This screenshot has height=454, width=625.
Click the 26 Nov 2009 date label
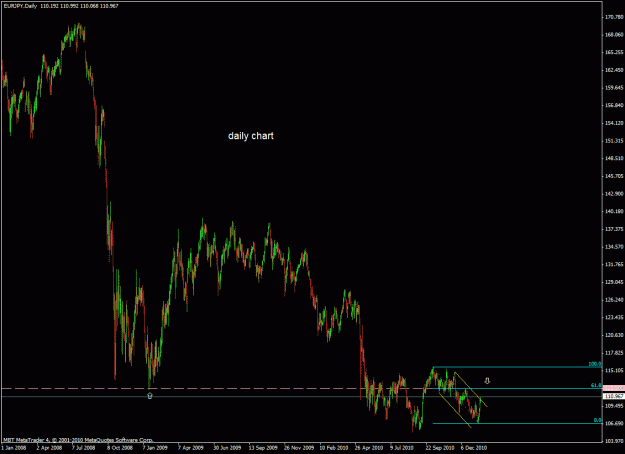click(298, 448)
